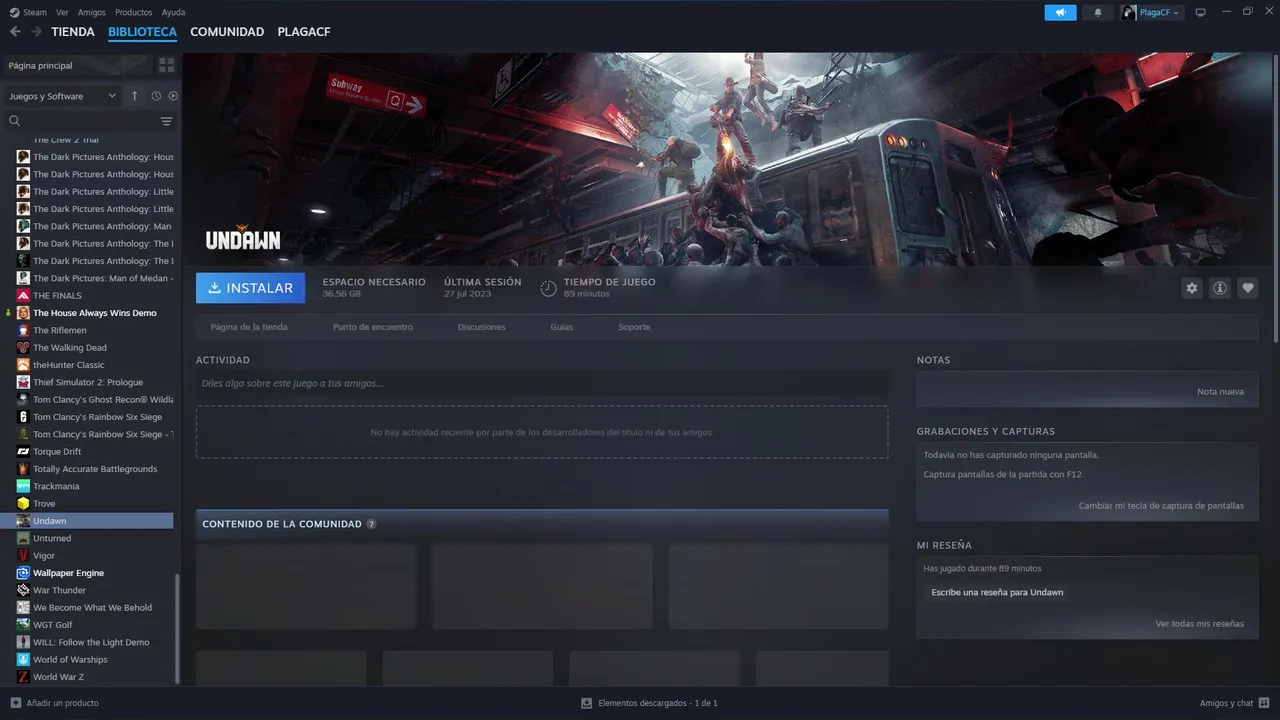
Task: Click the library search magnifier icon
Action: [x=15, y=121]
